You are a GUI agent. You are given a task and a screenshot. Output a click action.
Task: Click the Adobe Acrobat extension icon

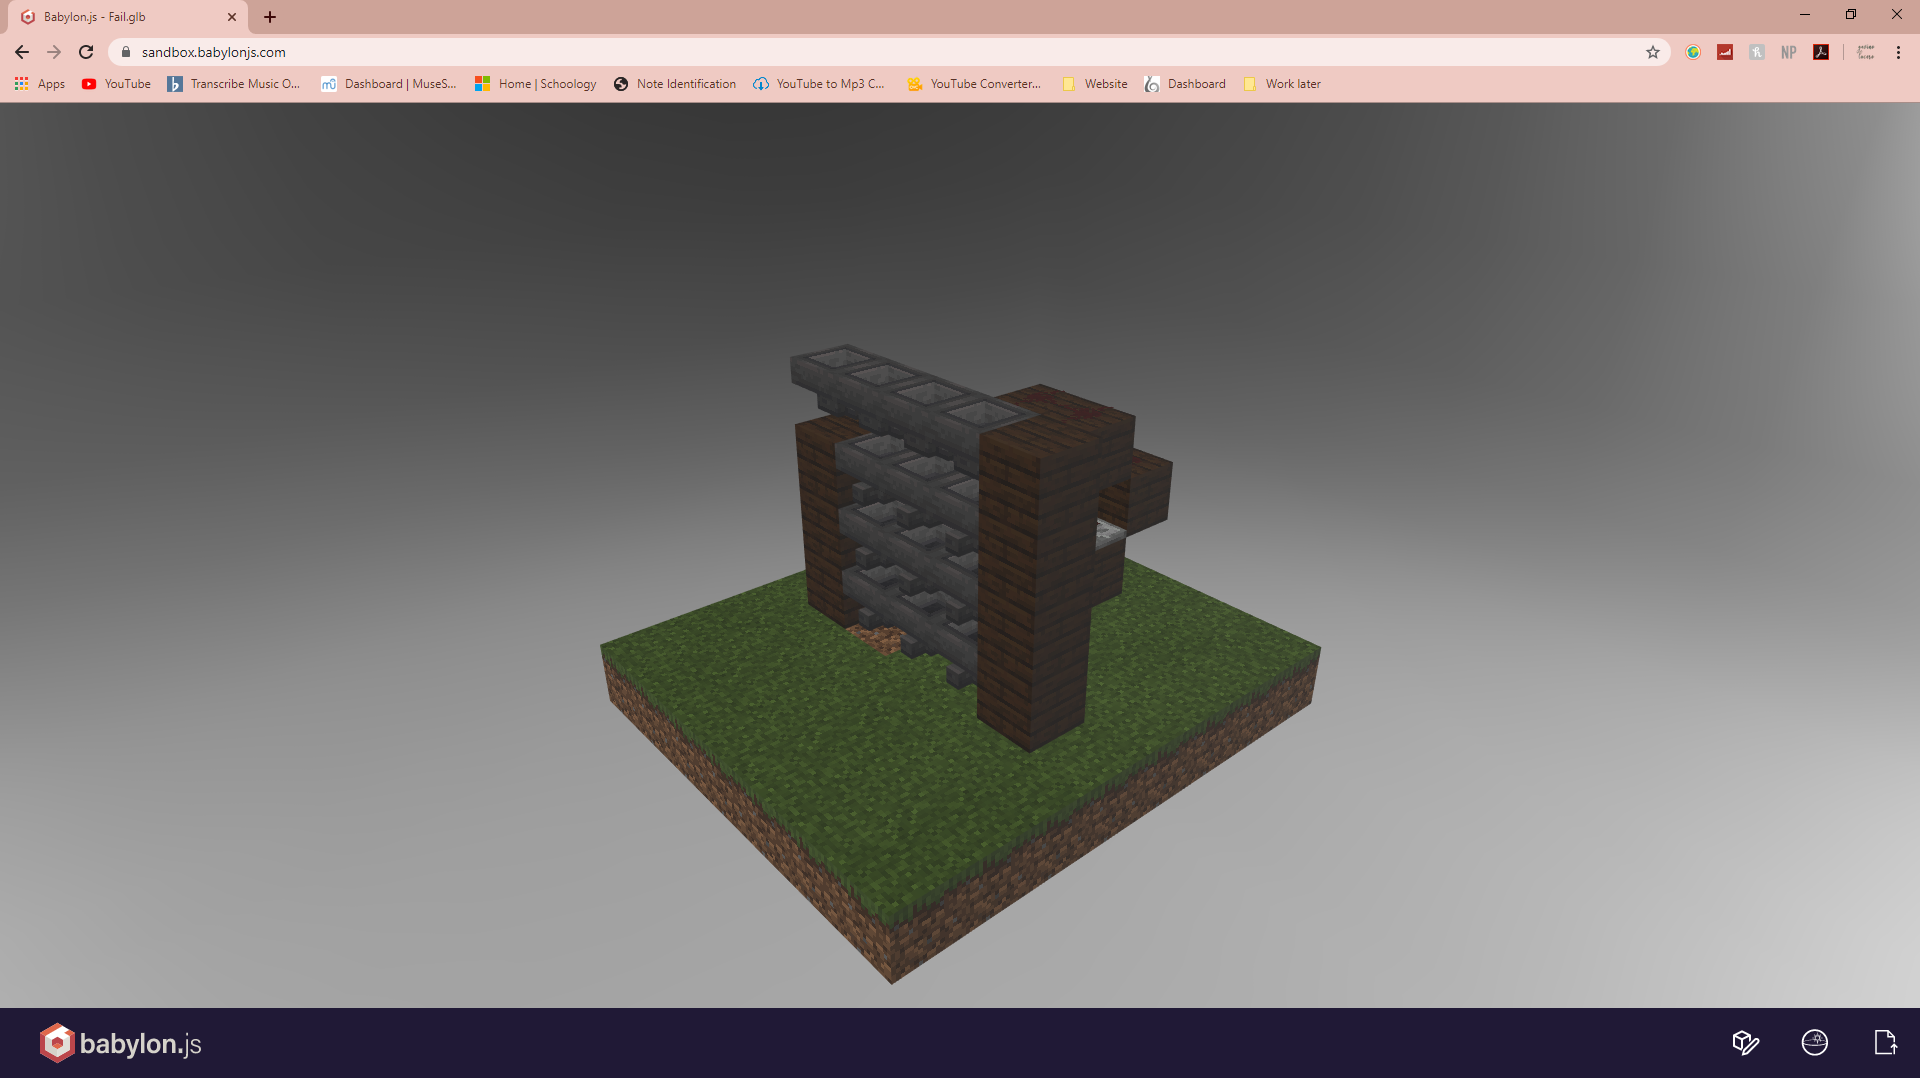point(1821,52)
